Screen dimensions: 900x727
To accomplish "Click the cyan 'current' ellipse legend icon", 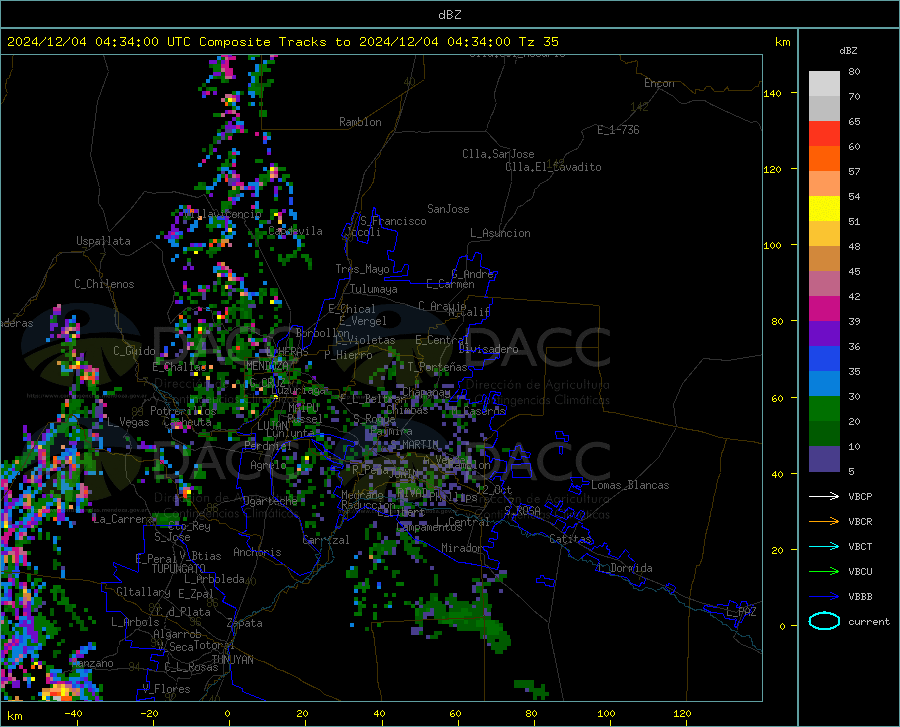I will click(x=824, y=621).
